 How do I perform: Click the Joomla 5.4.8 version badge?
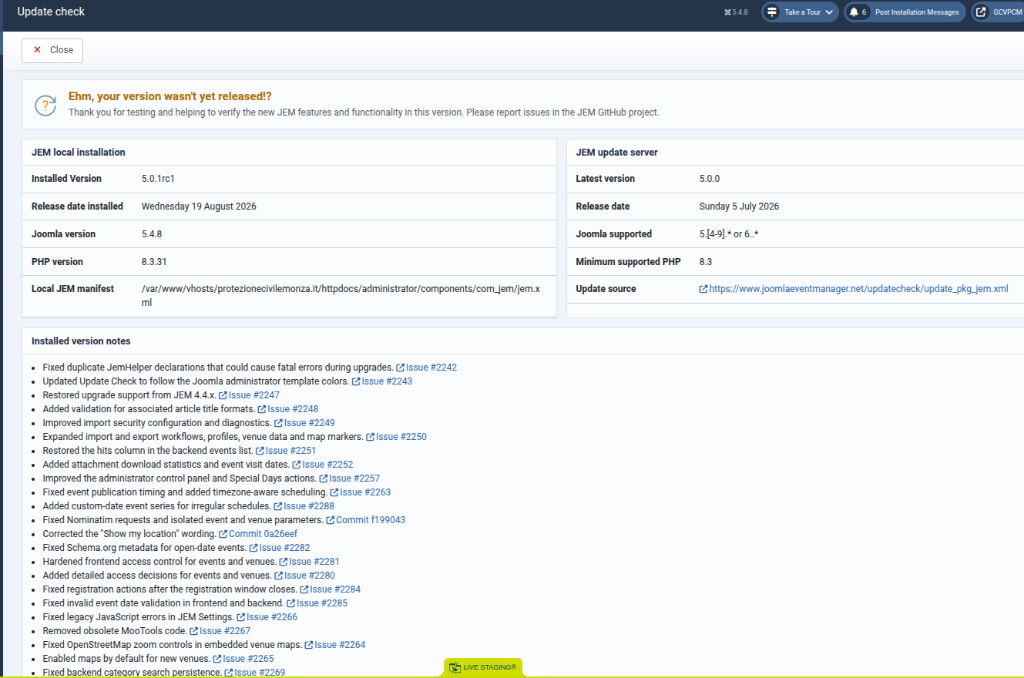tap(736, 12)
